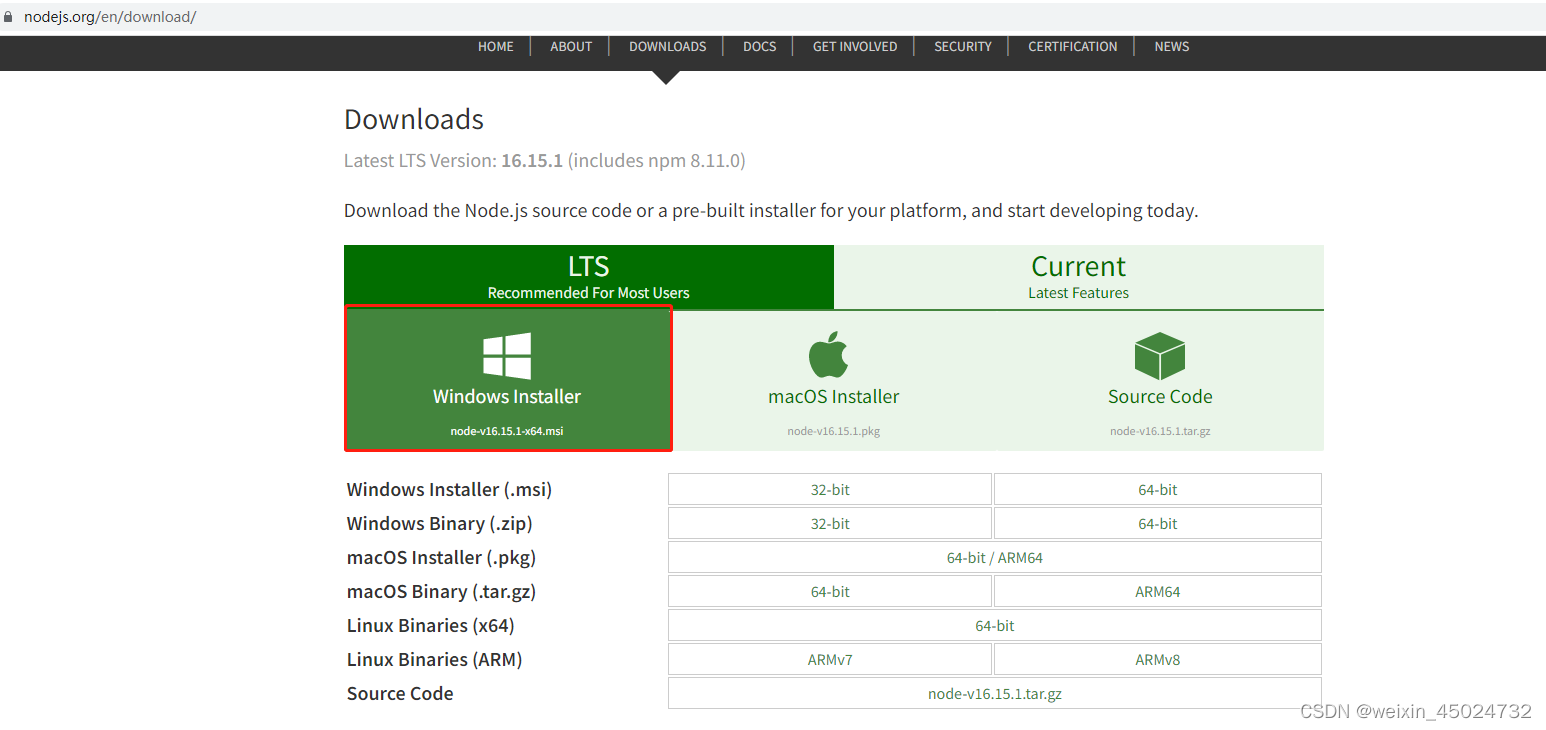Viewport: 1546px width, 730px height.
Task: Download Source Code node-v16.15.1.tar.gz tile
Action: (x=1160, y=380)
